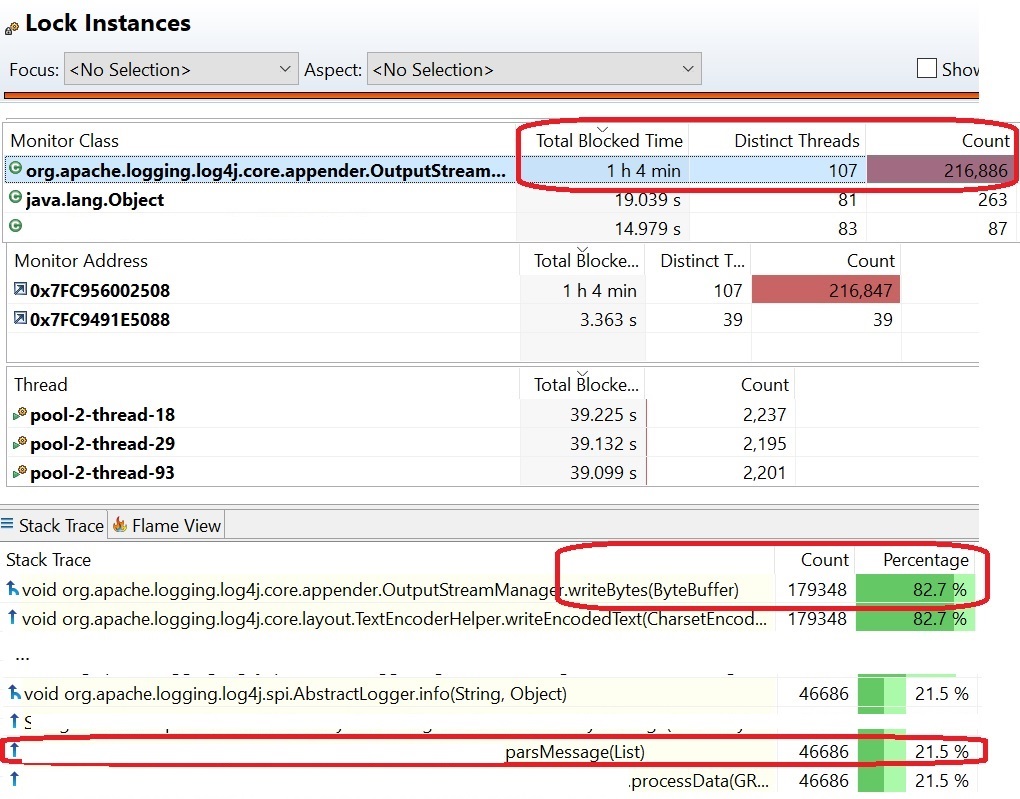Click the flame icon on the Flame View tab
1020x799 pixels.
pos(117,524)
